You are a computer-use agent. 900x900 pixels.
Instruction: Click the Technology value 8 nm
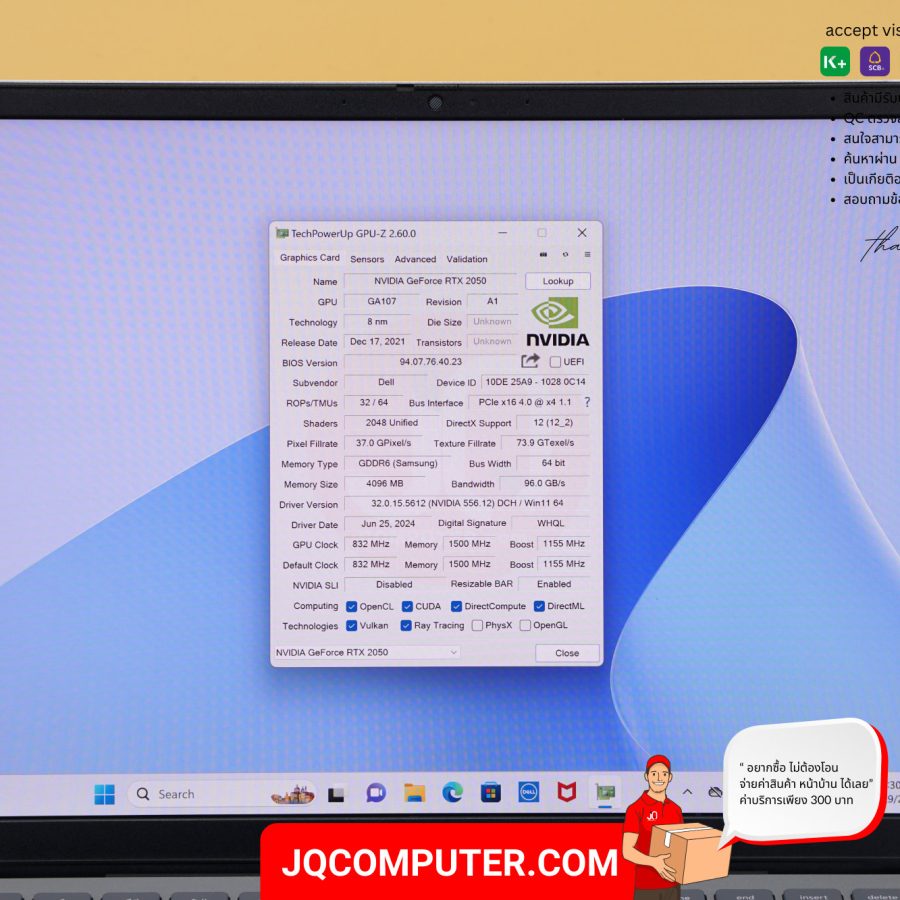point(377,322)
